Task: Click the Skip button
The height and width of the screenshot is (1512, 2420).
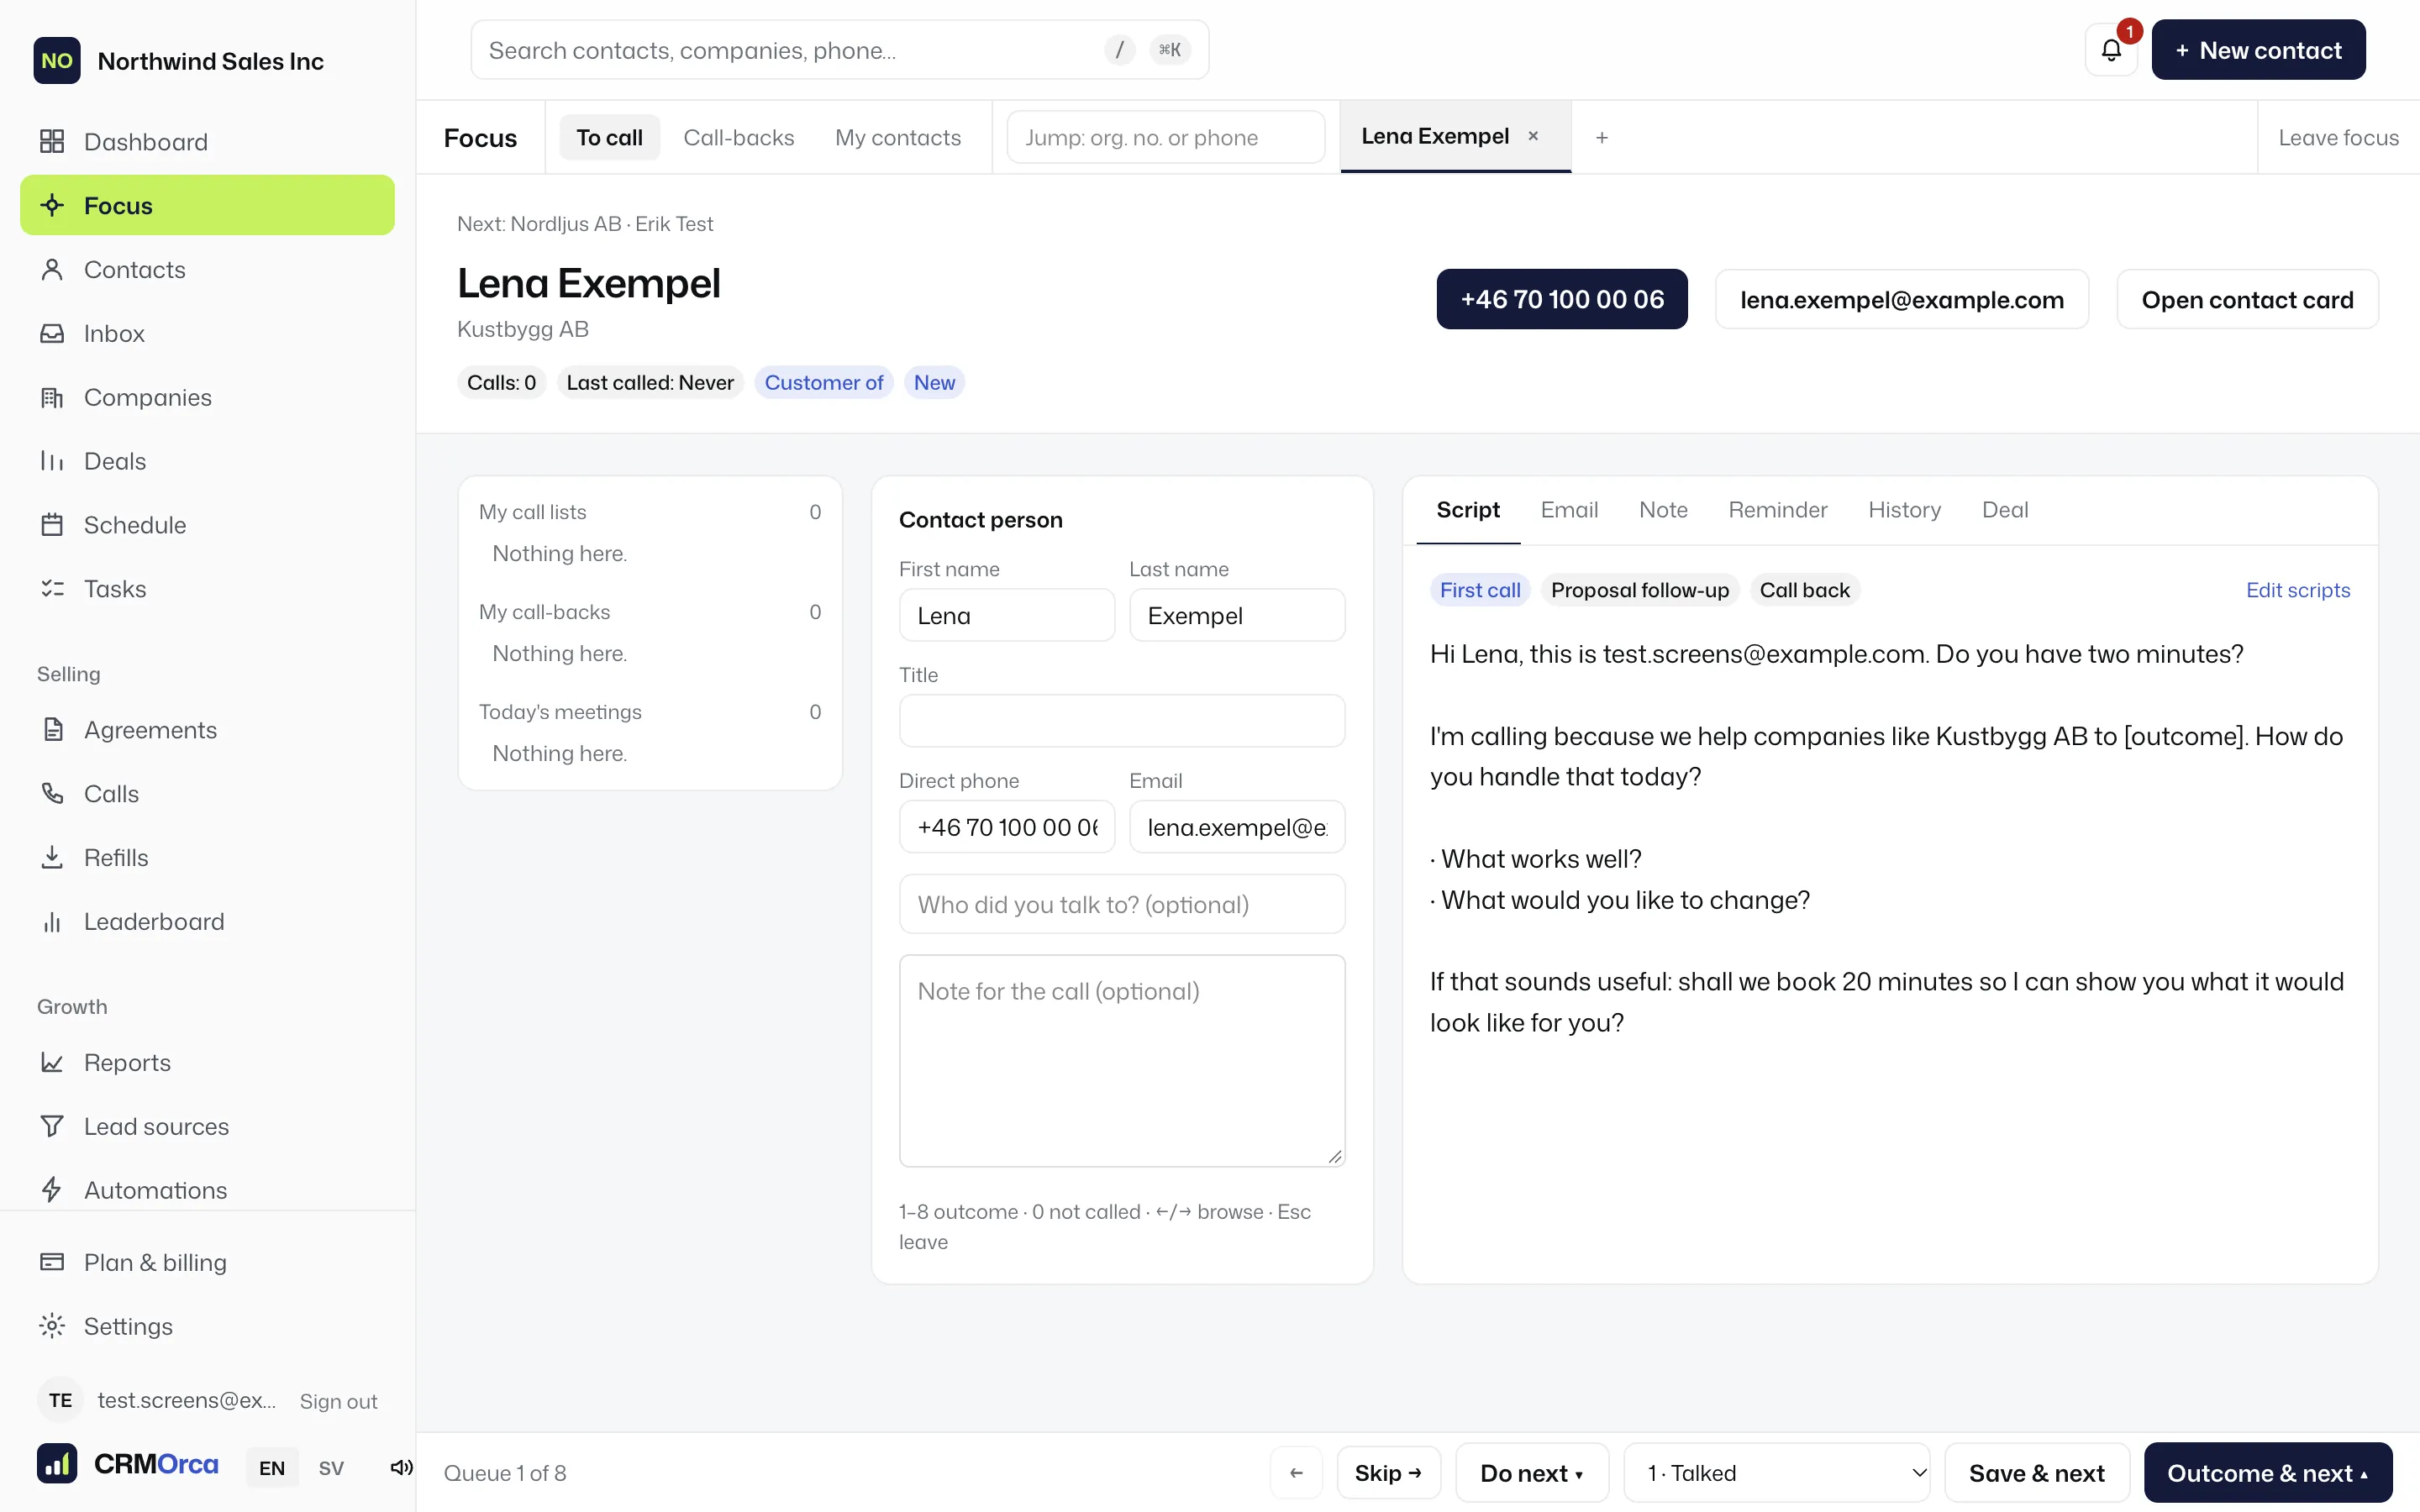Action: point(1388,1473)
